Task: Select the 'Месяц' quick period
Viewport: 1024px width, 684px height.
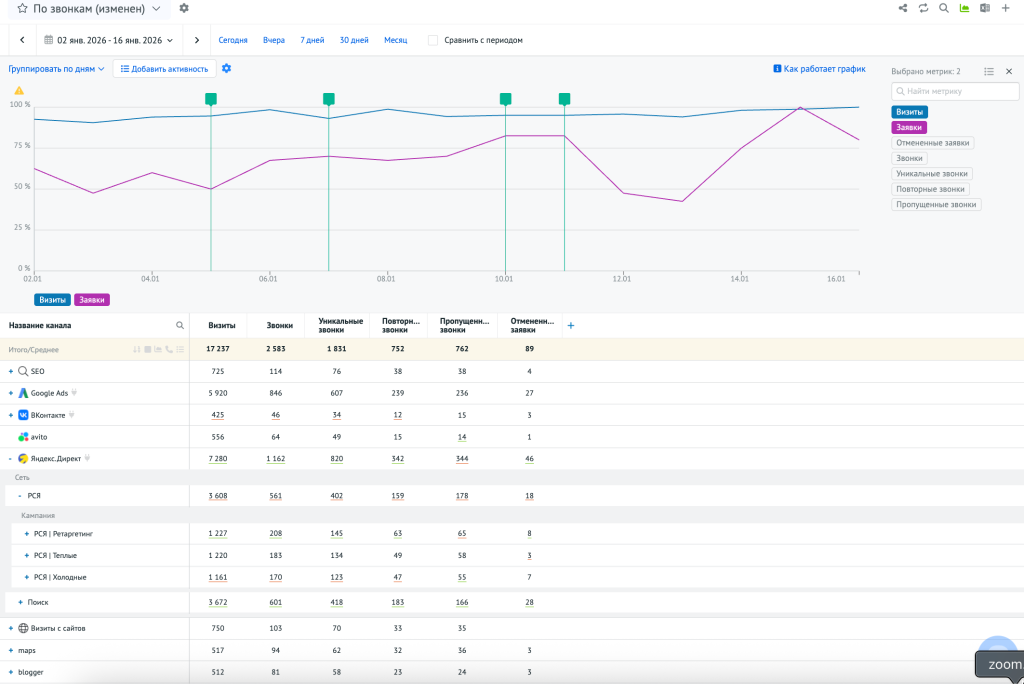Action: [x=395, y=40]
